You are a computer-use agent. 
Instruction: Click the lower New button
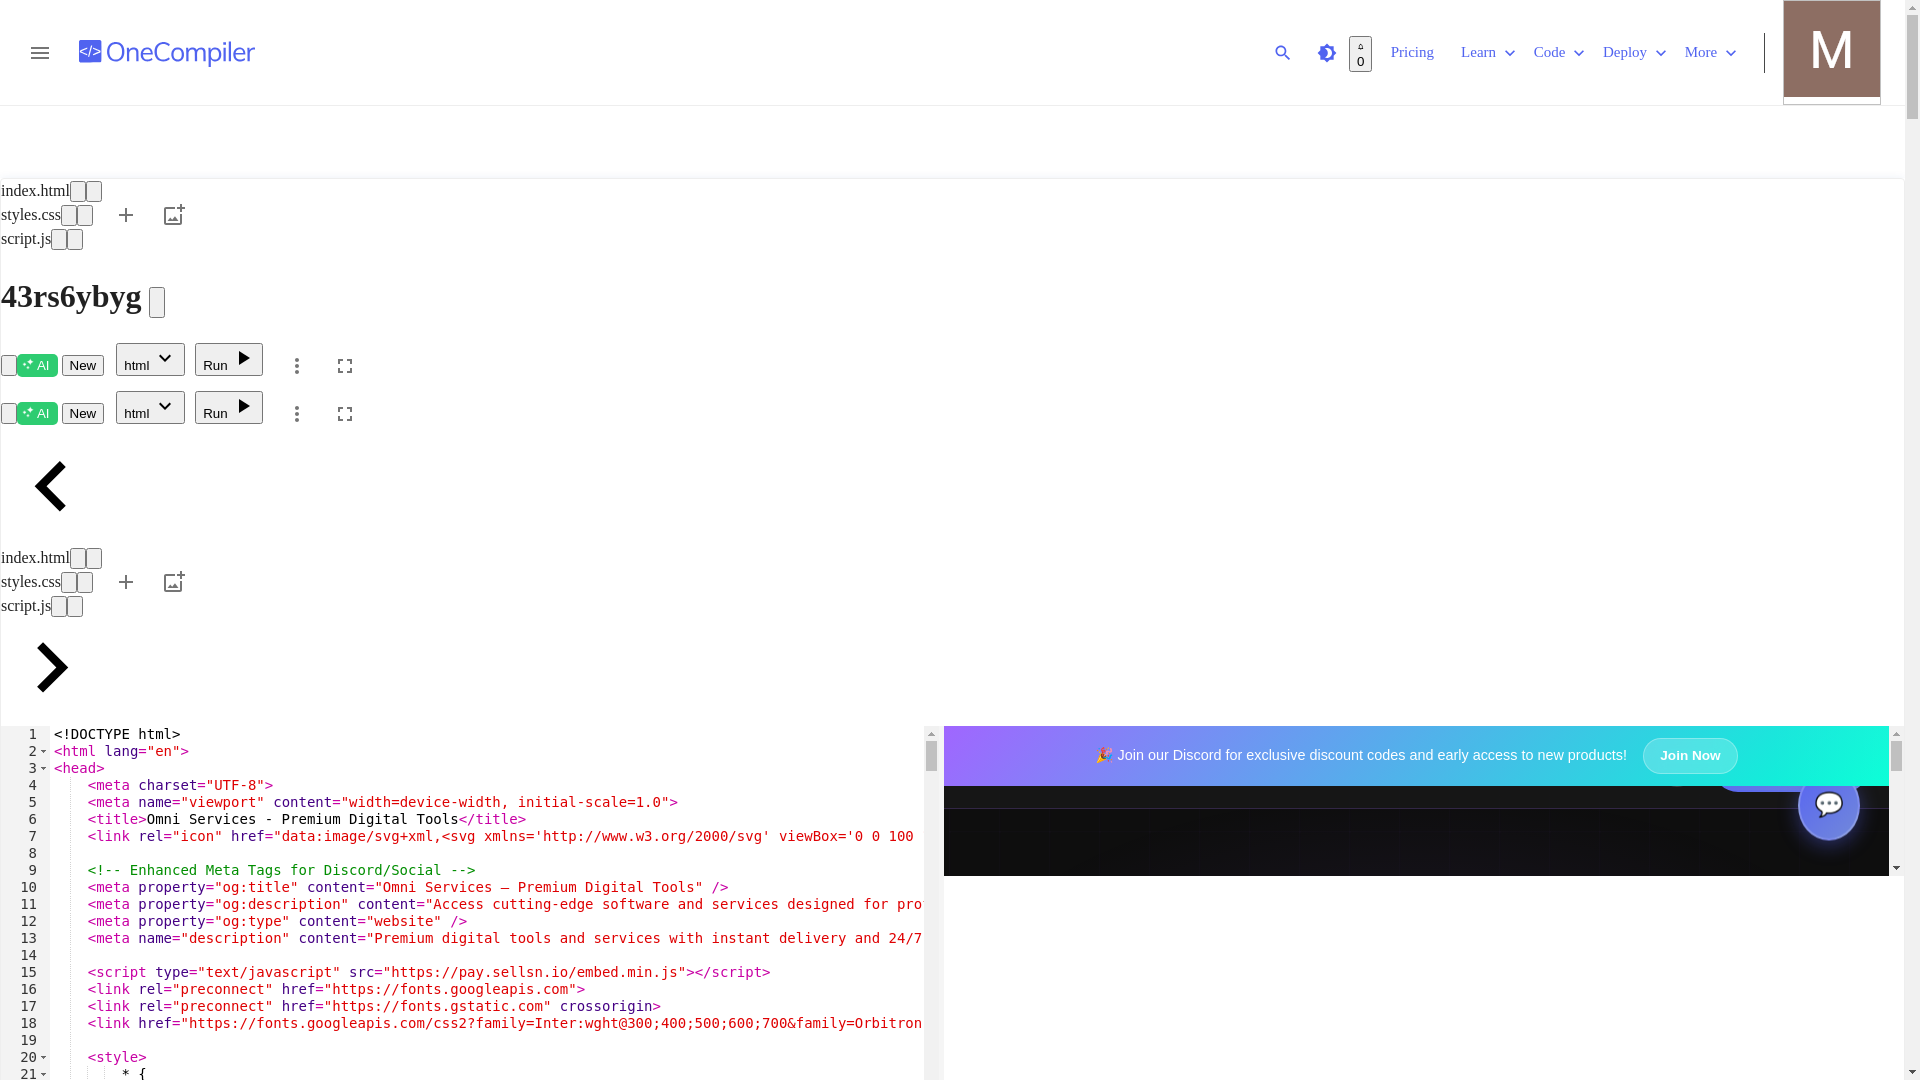pyautogui.click(x=83, y=413)
